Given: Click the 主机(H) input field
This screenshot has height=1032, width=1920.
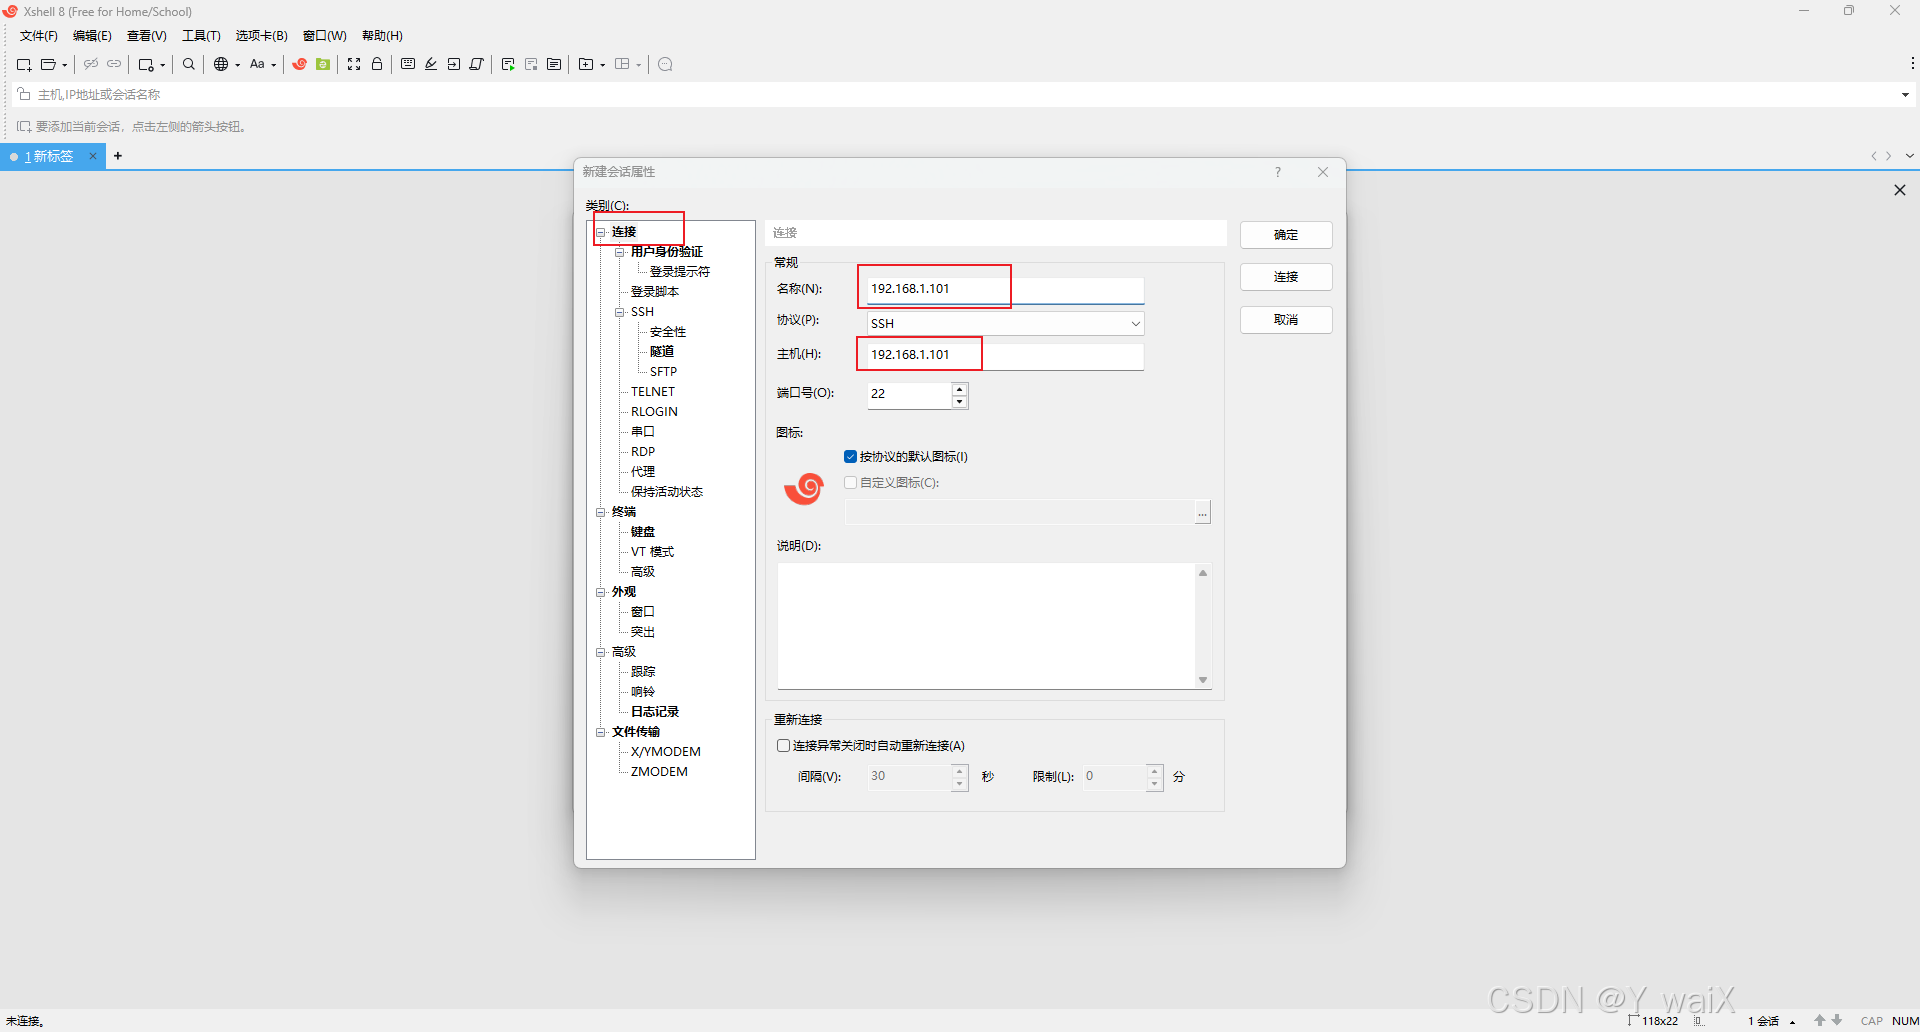Looking at the screenshot, I should point(1005,355).
